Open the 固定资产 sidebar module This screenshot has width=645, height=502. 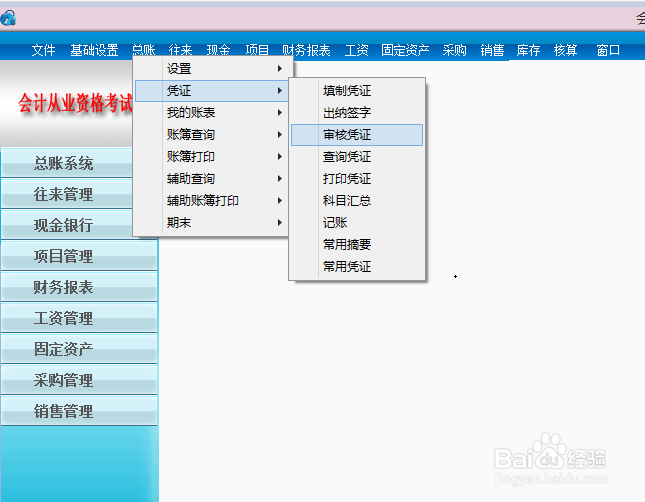click(79, 349)
